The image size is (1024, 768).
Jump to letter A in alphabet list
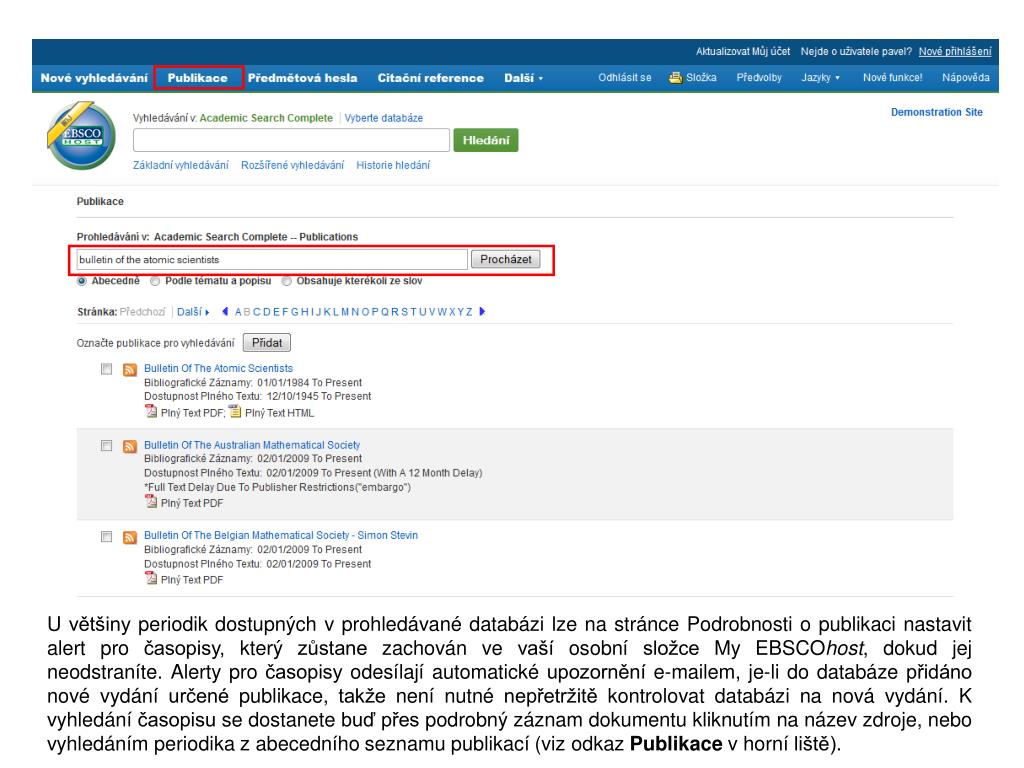[238, 312]
